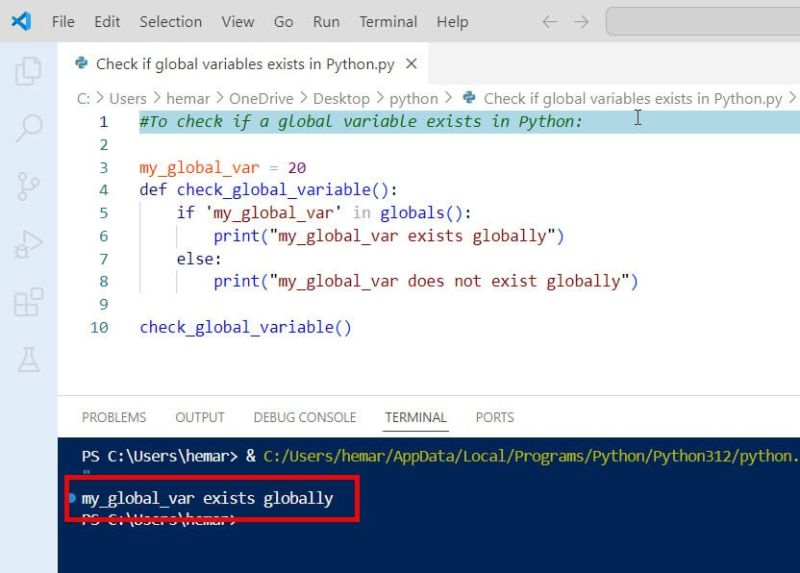Click line number 1 in gutter
Image resolution: width=800 pixels, height=573 pixels.
pos(104,122)
